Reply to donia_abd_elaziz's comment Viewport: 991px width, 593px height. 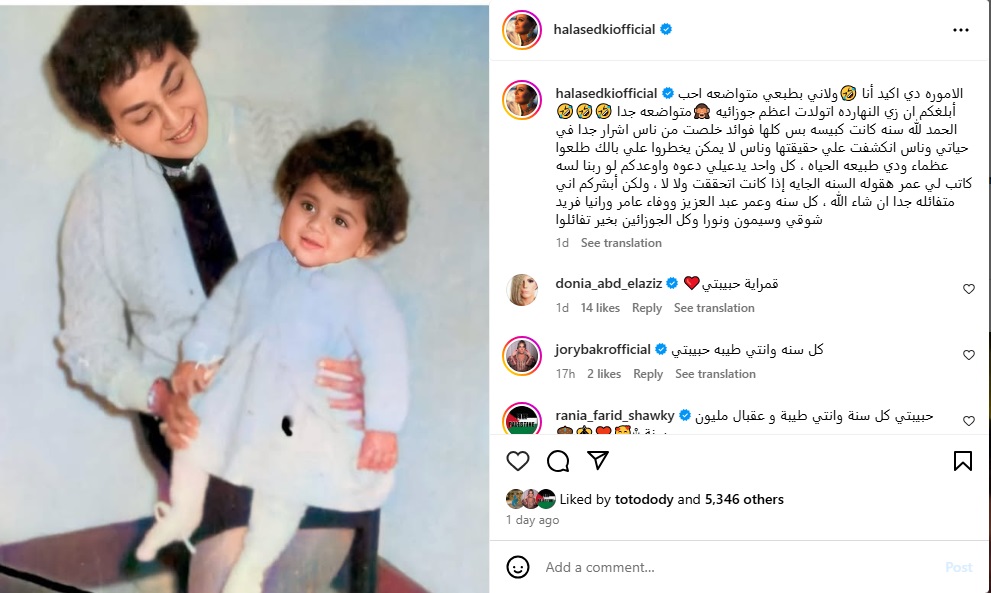(x=647, y=308)
